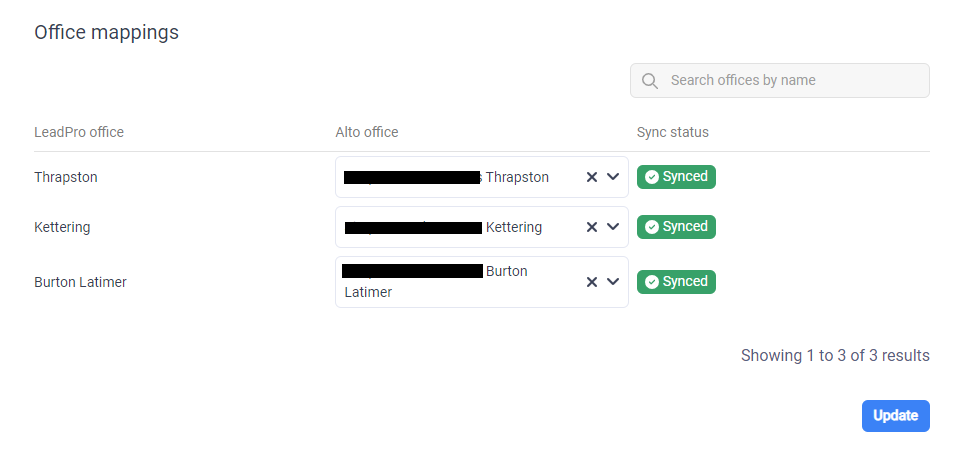Click the Burton Latimer Synced checkmark icon

652,282
